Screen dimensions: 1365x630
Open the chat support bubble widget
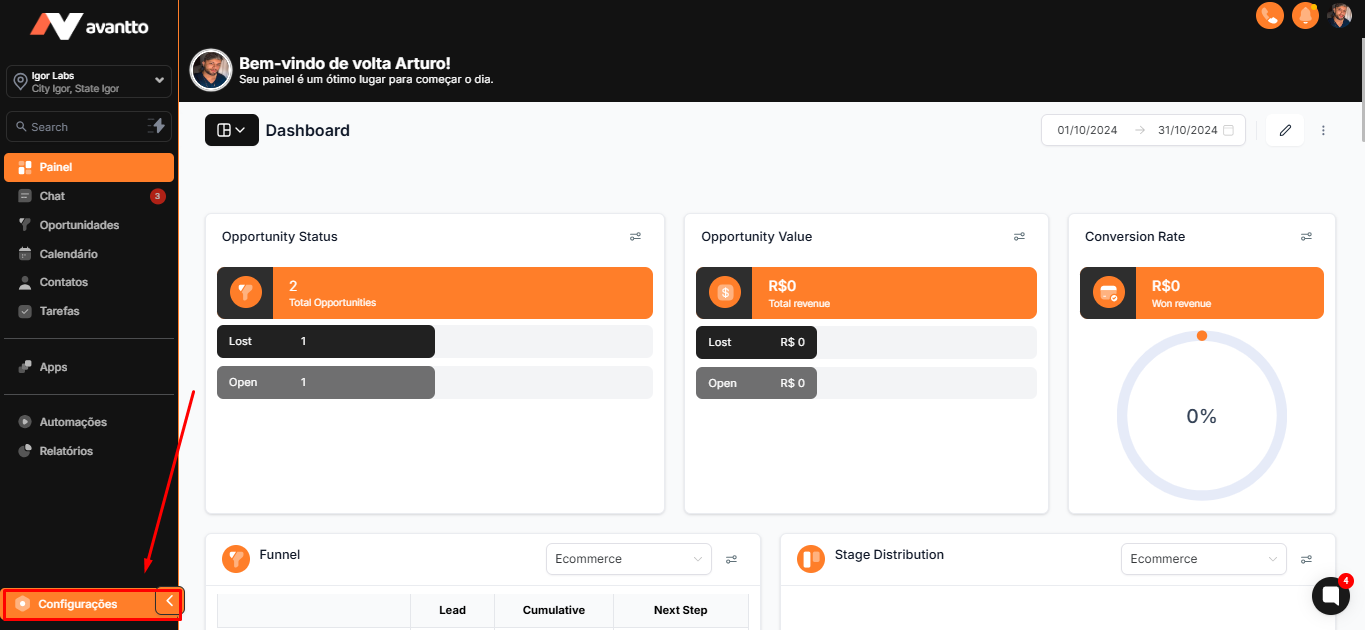point(1330,596)
